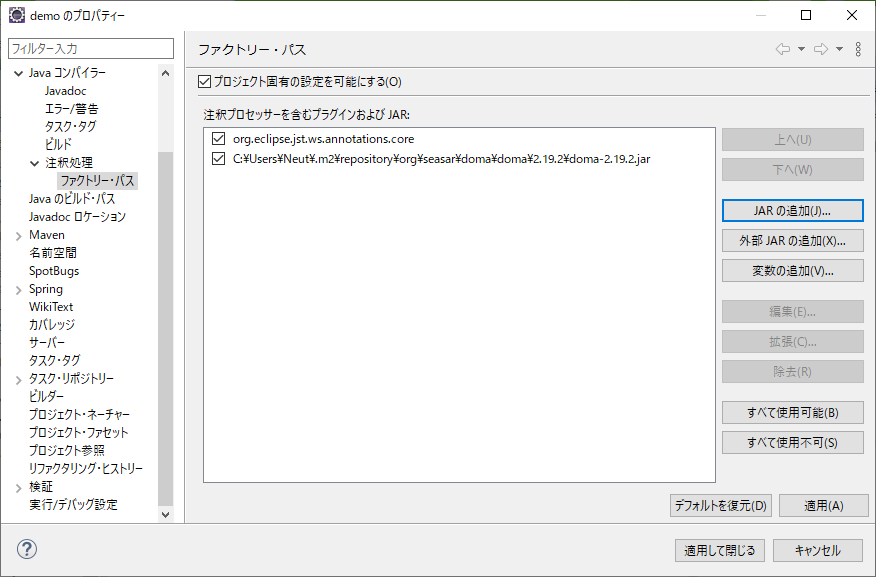
Task: Select Javadoc ロケーション in the sidebar
Action: [x=75, y=216]
